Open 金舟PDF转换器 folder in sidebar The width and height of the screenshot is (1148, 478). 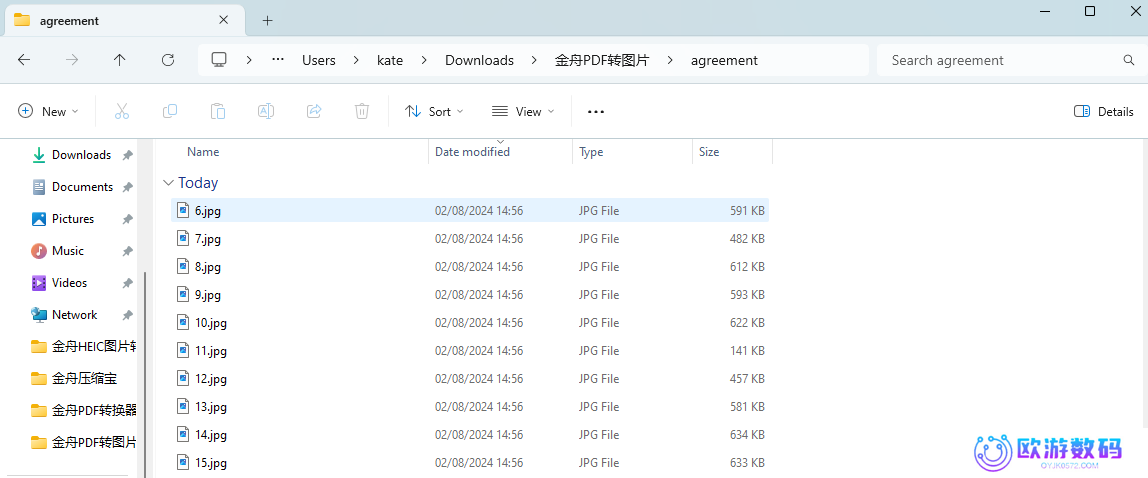click(x=83, y=411)
